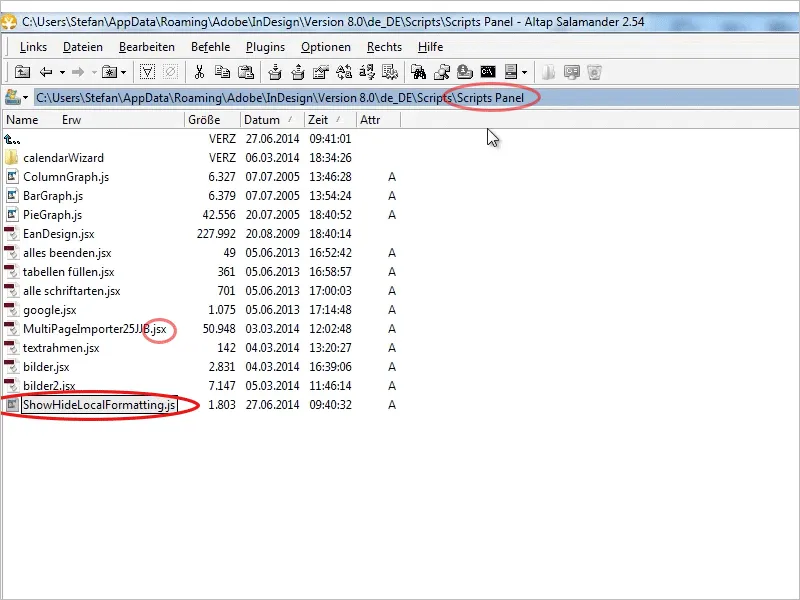Open the Hilfe menu

coord(430,47)
